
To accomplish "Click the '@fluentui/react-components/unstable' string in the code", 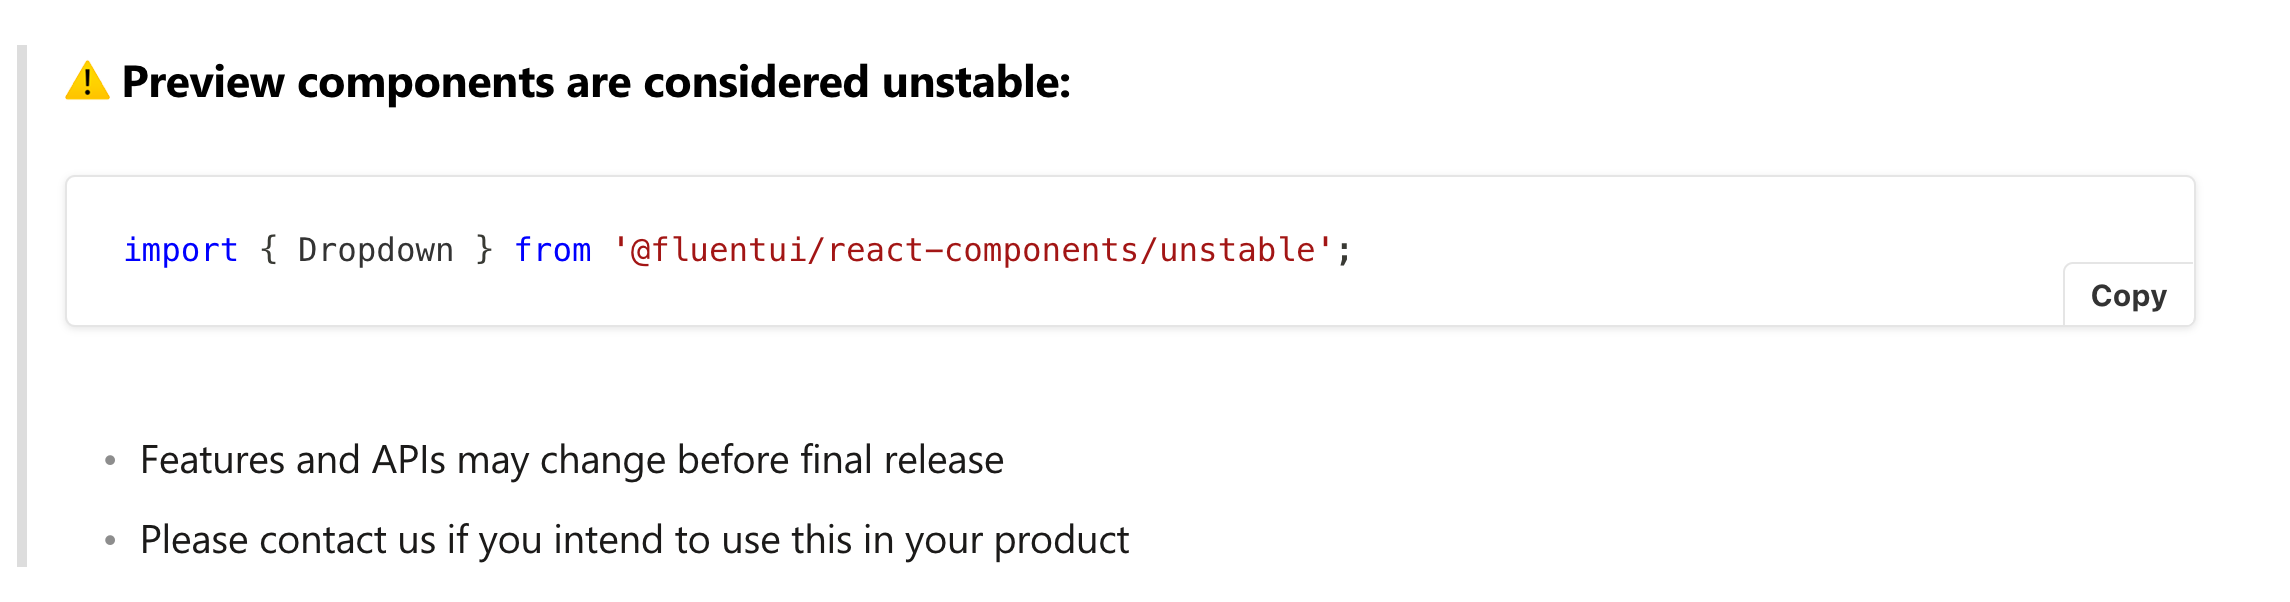I will point(974,250).
